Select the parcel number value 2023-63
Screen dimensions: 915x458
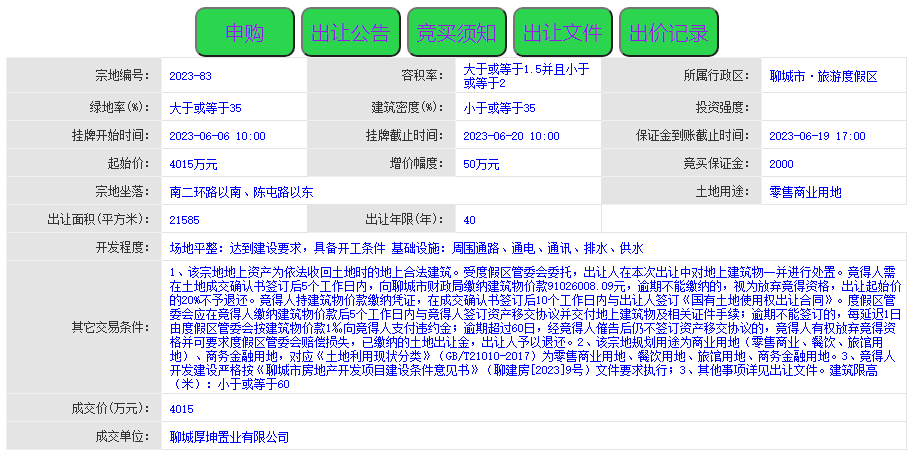click(x=190, y=76)
